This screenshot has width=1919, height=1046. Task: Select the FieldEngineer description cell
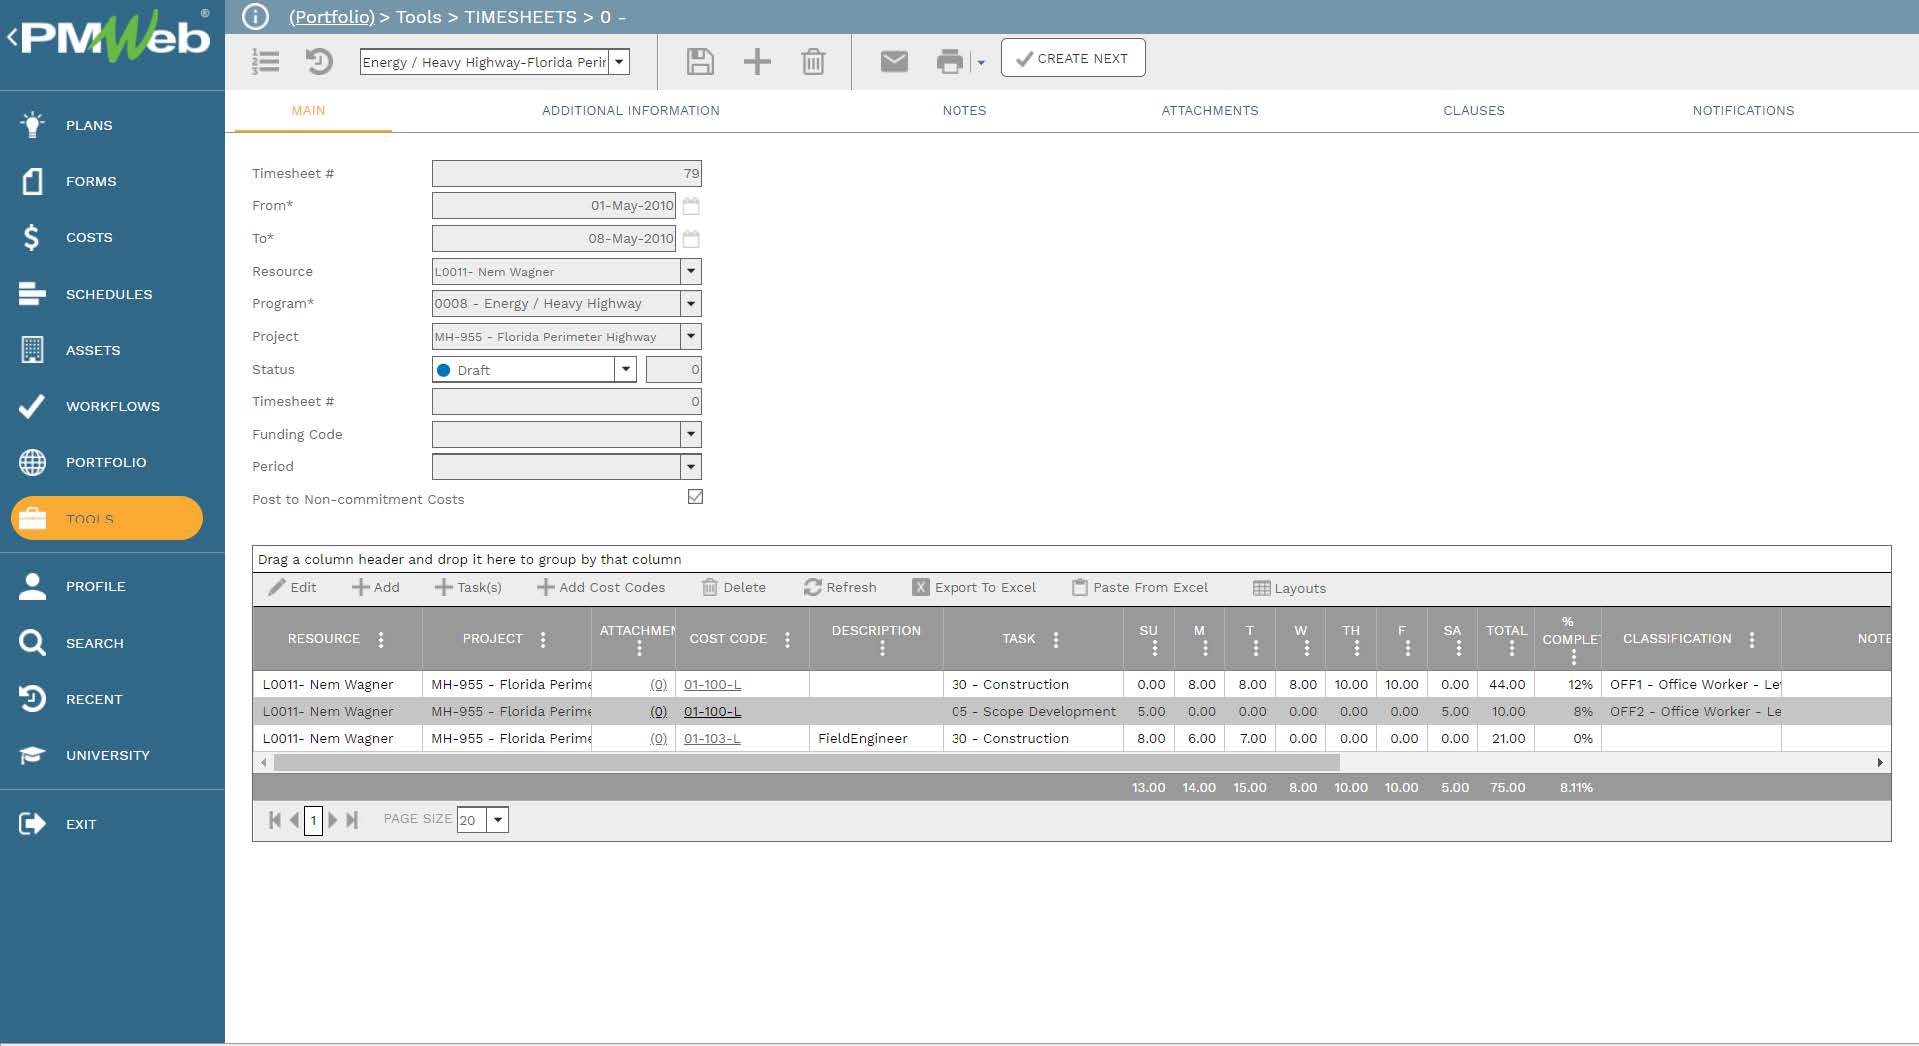point(876,739)
